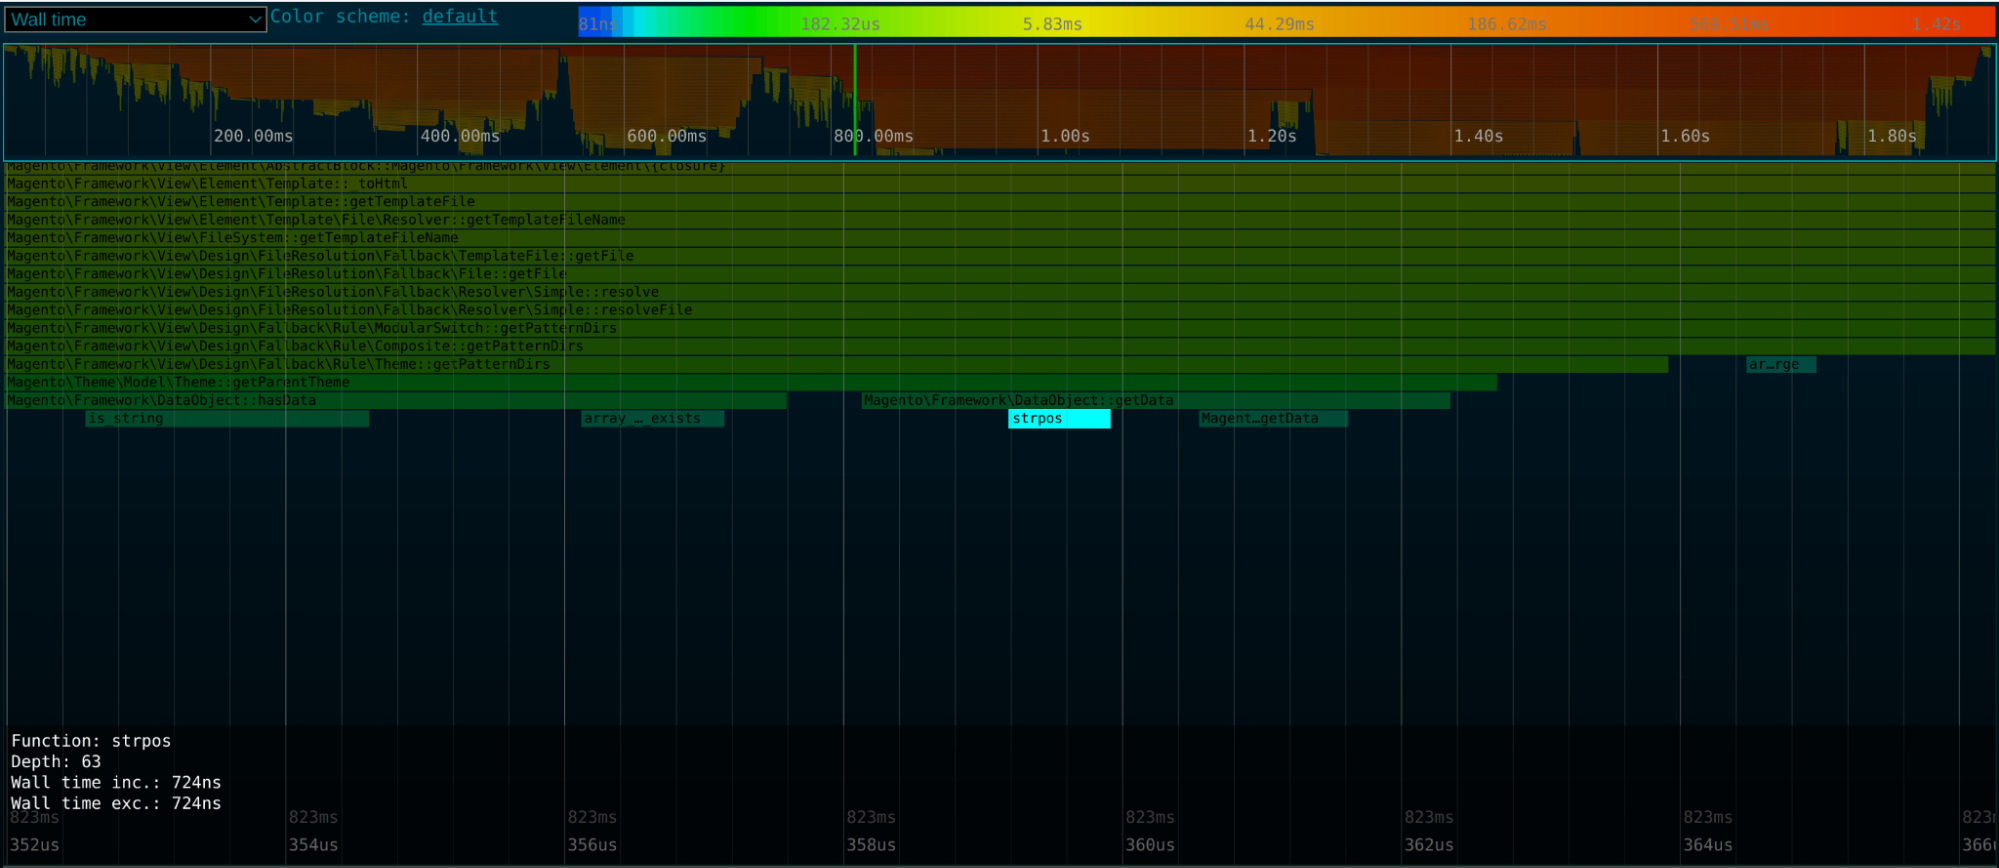Select the DataObject::getData bar
This screenshot has height=868, width=1999.
[x=1156, y=400]
